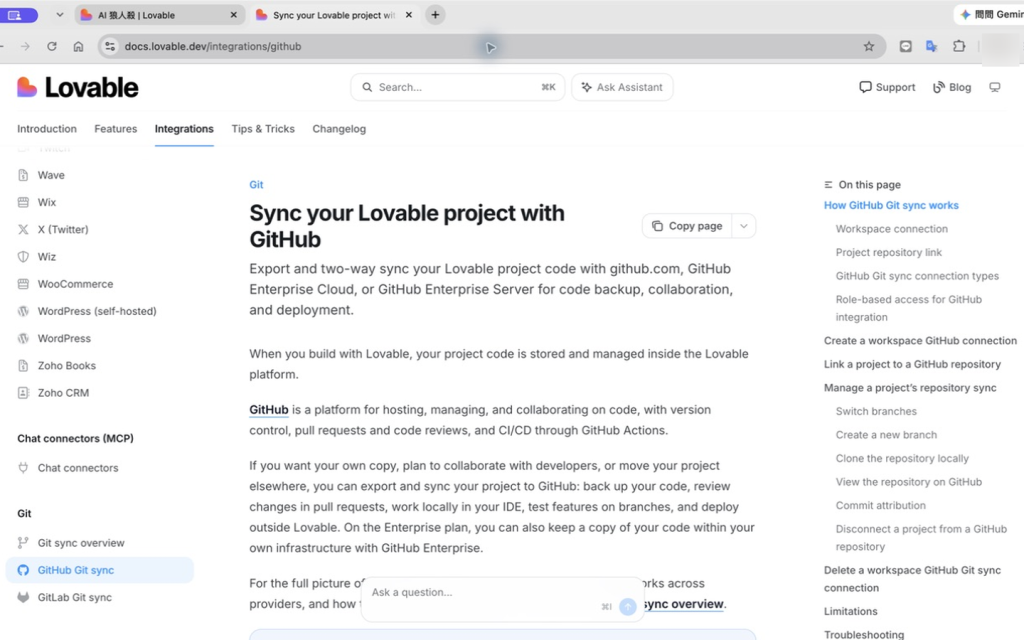This screenshot has height=640, width=1024.
Task: Jump to Link a project to GitHub repository
Action: tap(912, 364)
